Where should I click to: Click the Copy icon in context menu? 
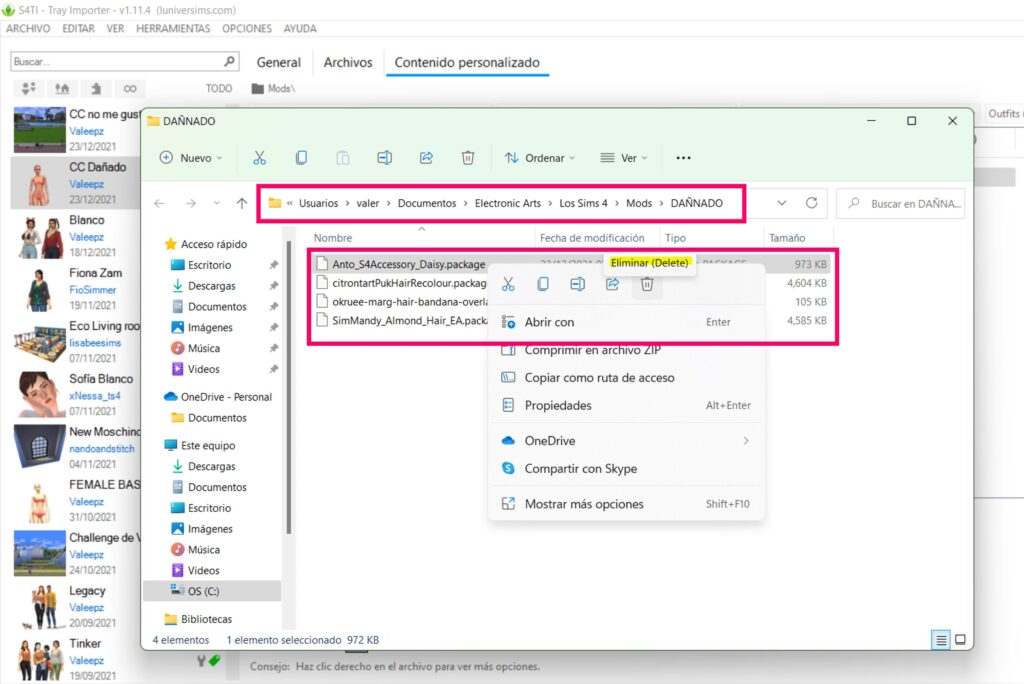tap(543, 284)
